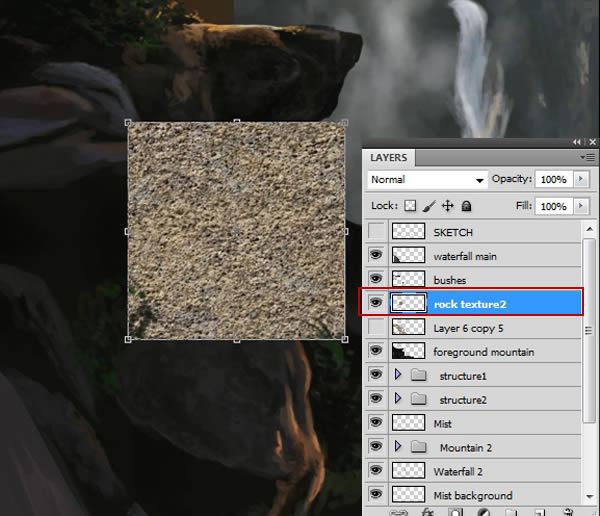This screenshot has height=516, width=600.
Task: Close the Layers panel with the X
Action: click(593, 142)
